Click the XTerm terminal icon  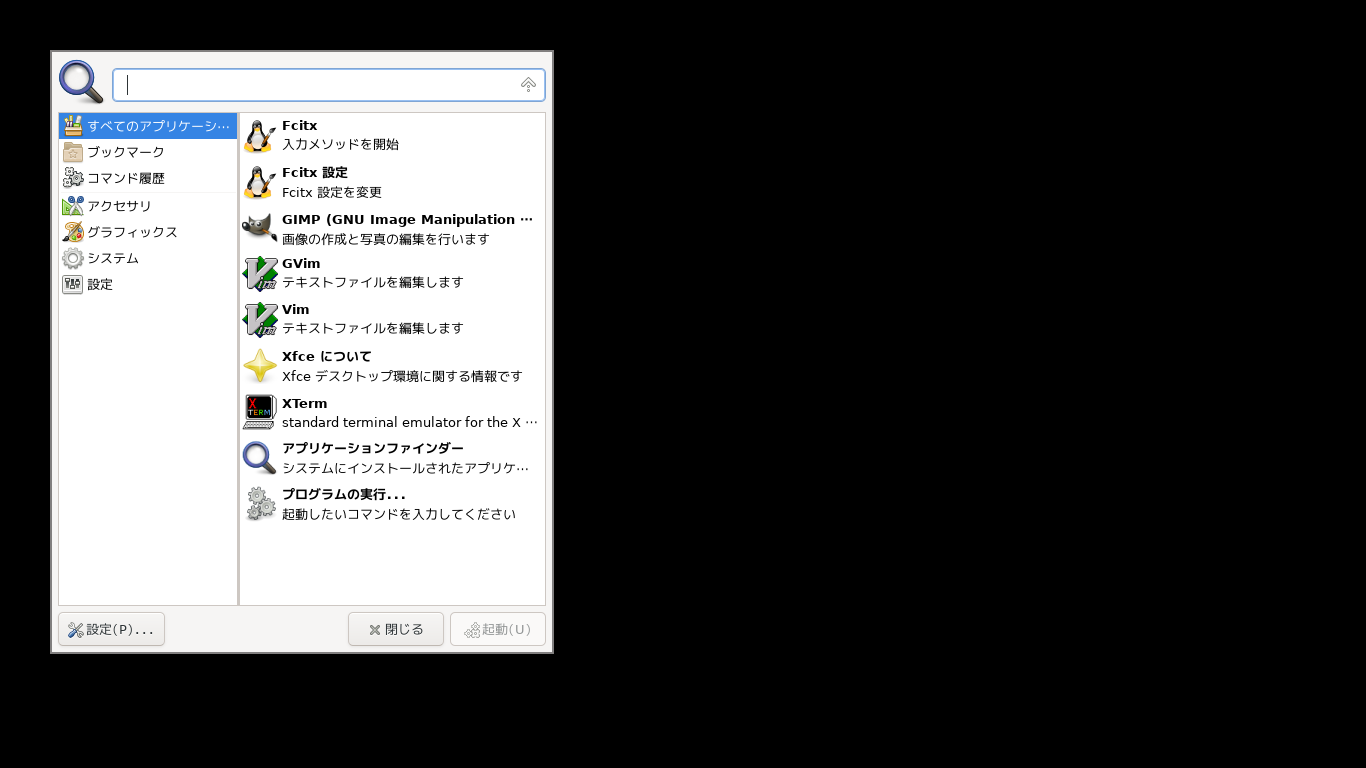260,412
